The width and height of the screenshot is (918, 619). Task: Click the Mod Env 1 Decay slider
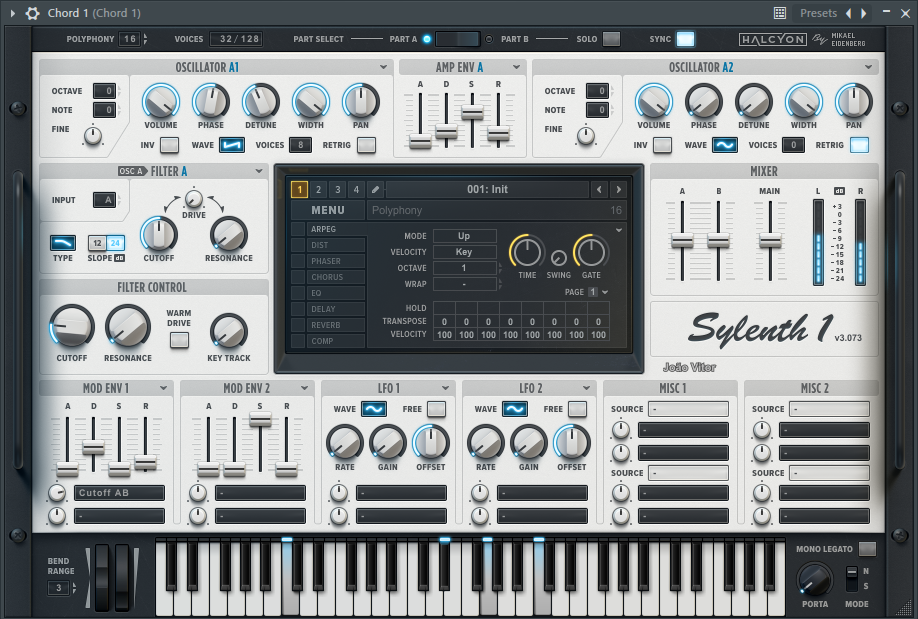click(x=93, y=448)
